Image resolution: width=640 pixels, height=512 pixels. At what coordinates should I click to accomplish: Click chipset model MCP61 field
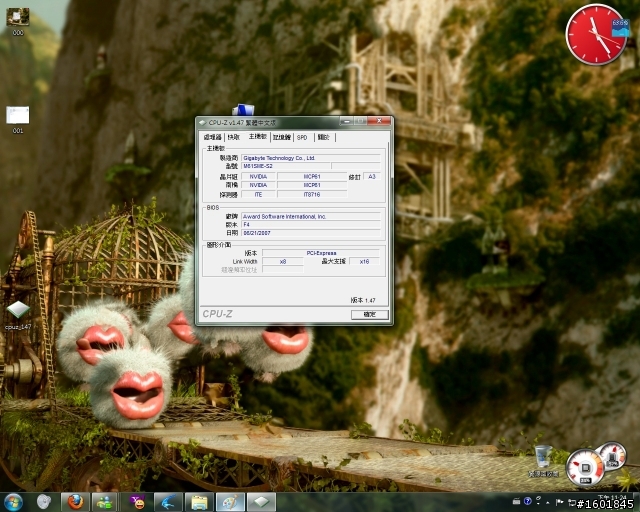click(312, 176)
